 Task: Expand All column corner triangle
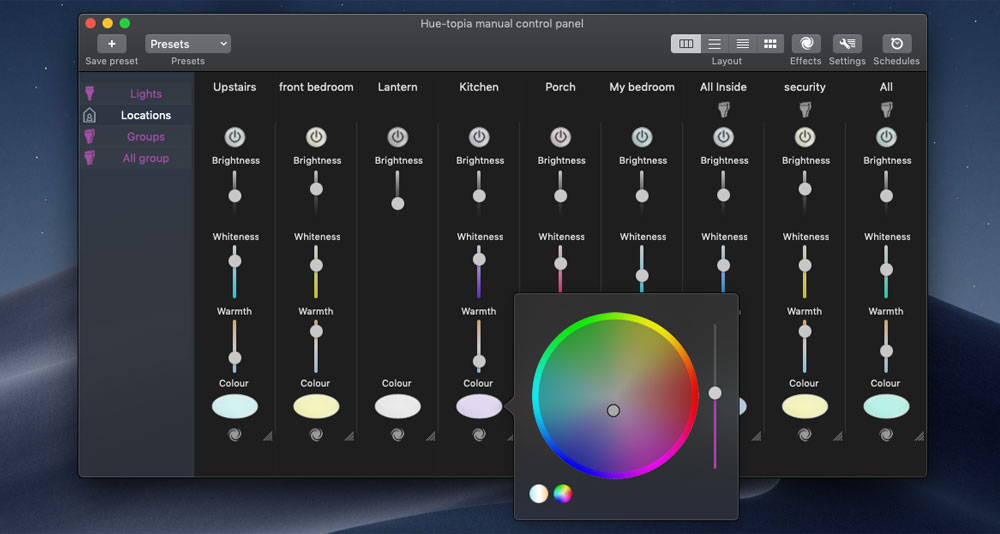(x=920, y=436)
